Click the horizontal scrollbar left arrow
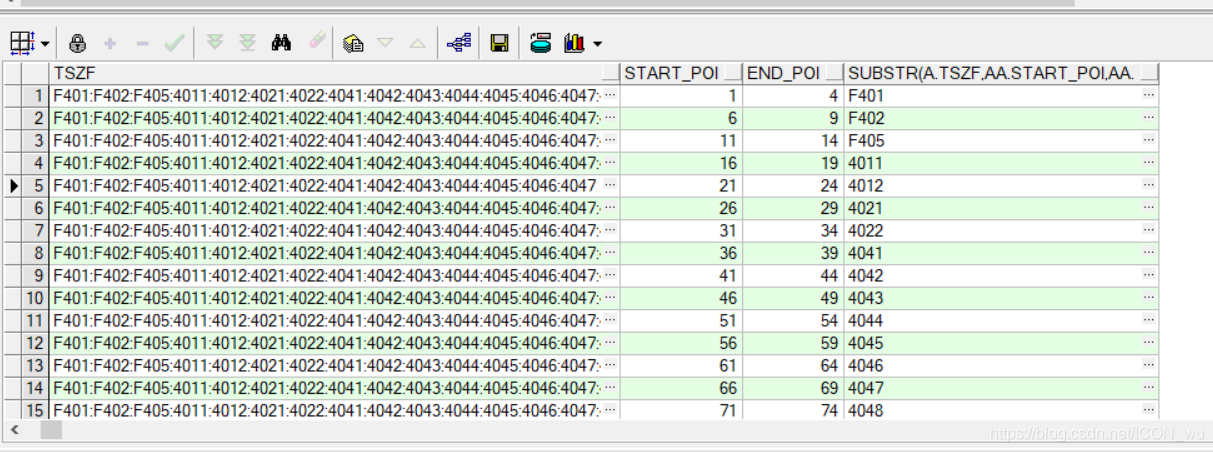1213x452 pixels. pos(12,430)
